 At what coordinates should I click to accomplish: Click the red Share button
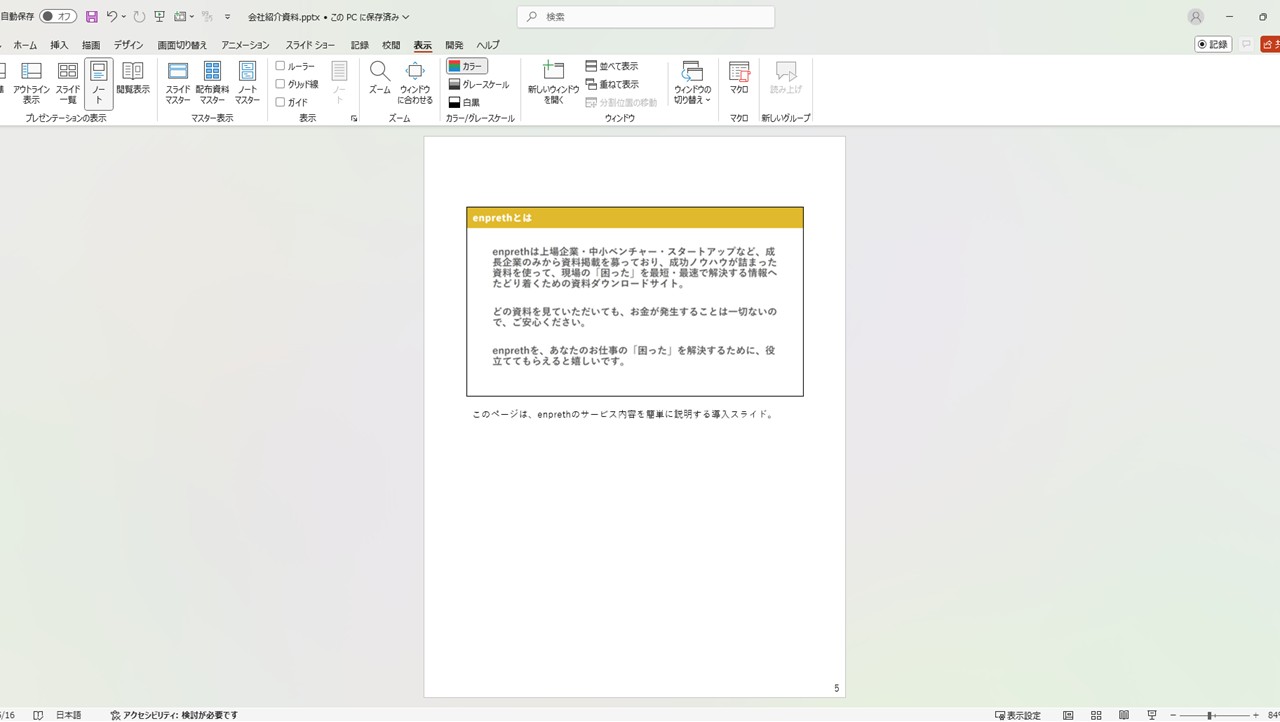pos(1270,44)
